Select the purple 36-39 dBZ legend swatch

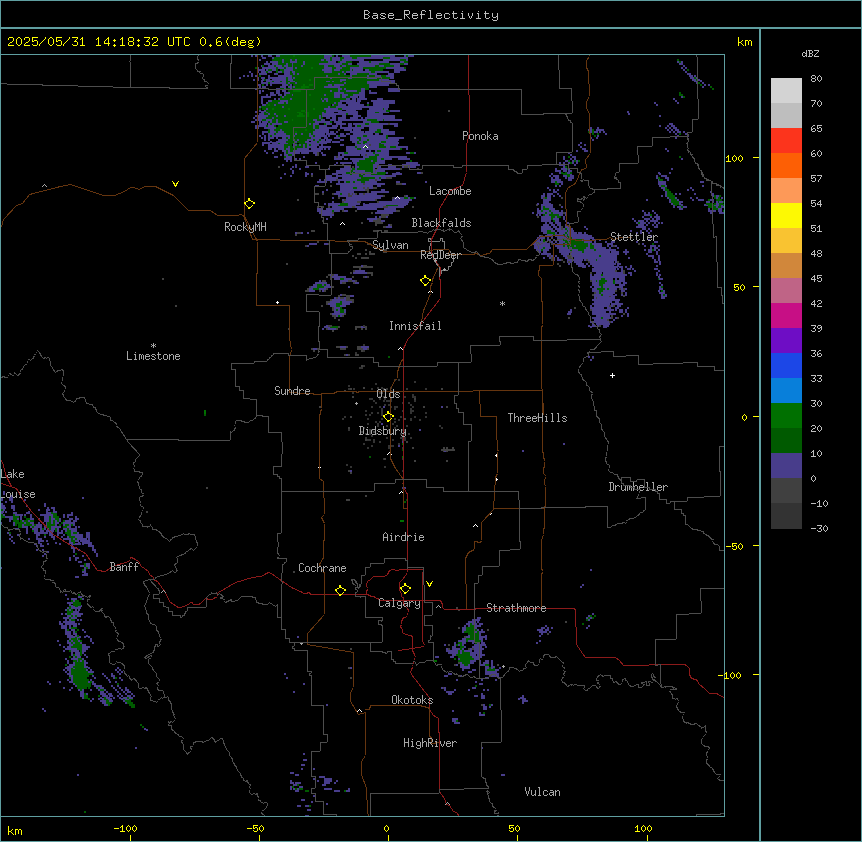pyautogui.click(x=786, y=341)
